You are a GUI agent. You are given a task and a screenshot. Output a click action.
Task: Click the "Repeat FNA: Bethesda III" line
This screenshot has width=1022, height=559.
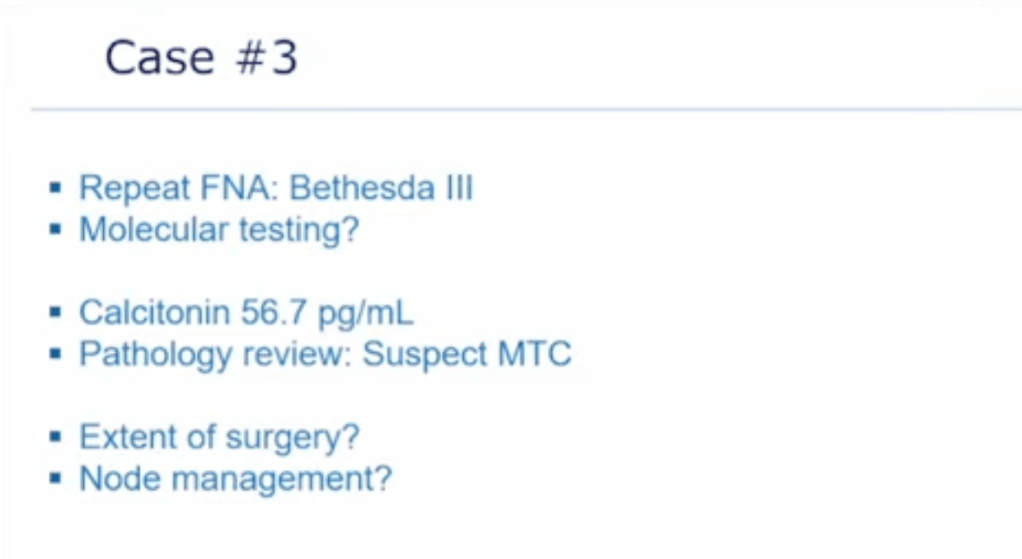[275, 188]
